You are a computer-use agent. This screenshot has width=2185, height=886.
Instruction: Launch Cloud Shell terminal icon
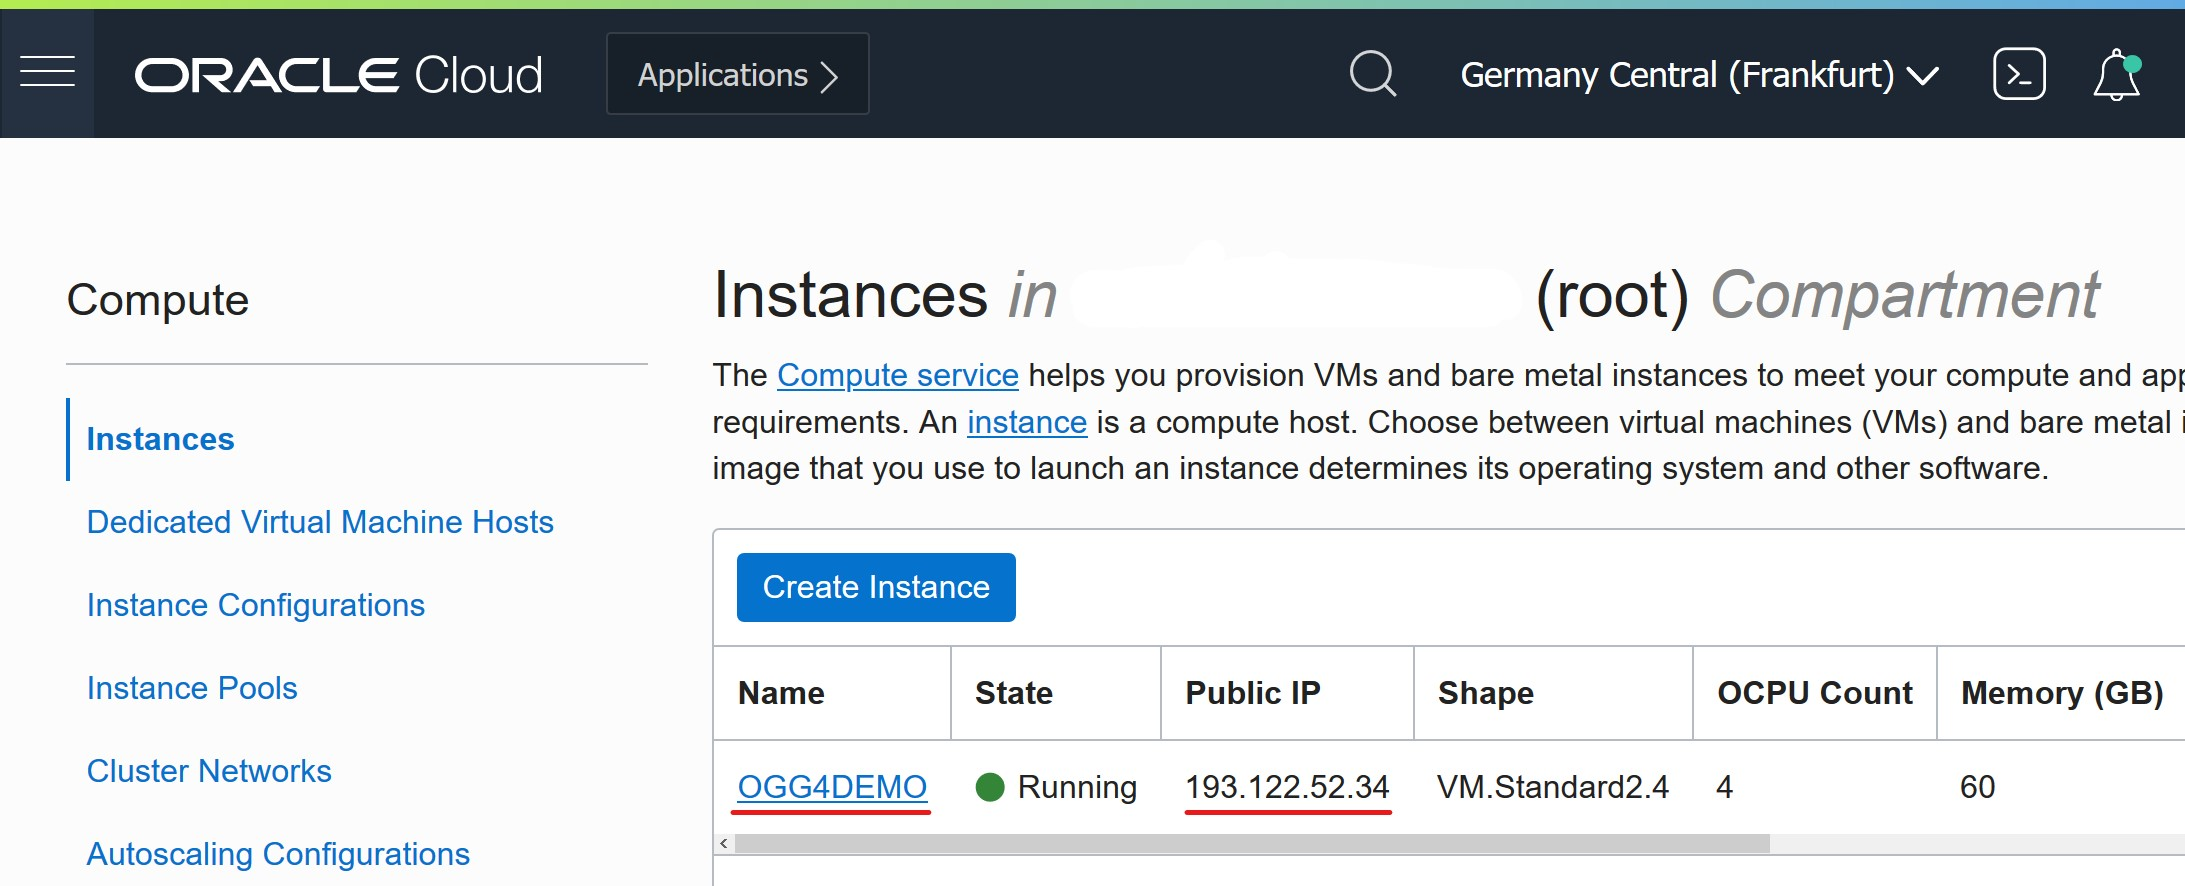(x=2019, y=74)
